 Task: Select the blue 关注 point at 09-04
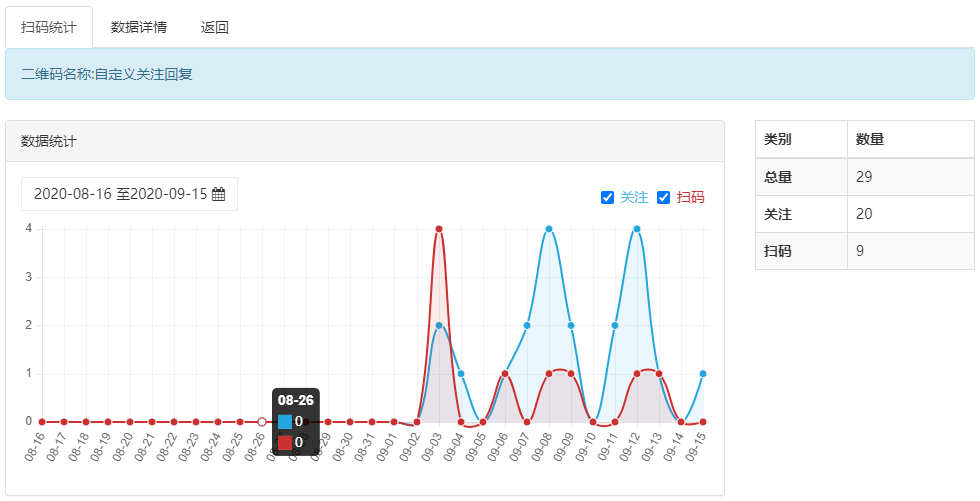tap(461, 374)
